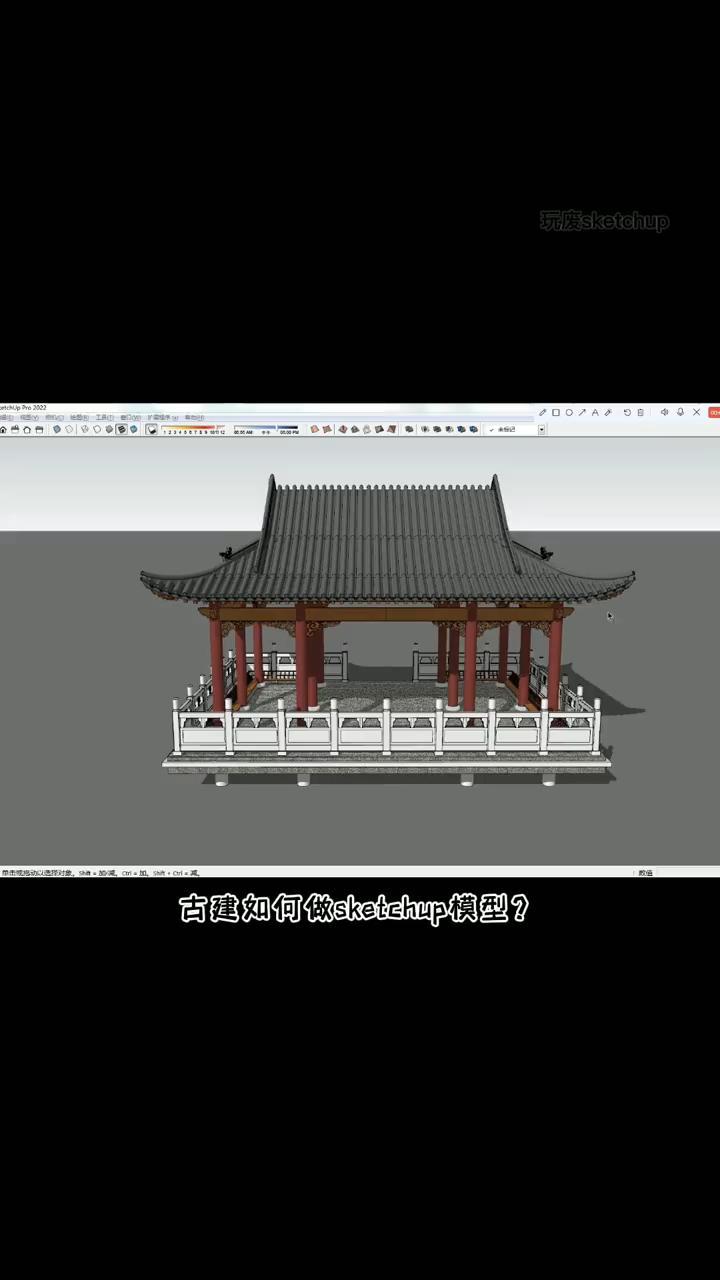This screenshot has width=720, height=1280.
Task: Activate the text annotation tool
Action: coord(595,412)
